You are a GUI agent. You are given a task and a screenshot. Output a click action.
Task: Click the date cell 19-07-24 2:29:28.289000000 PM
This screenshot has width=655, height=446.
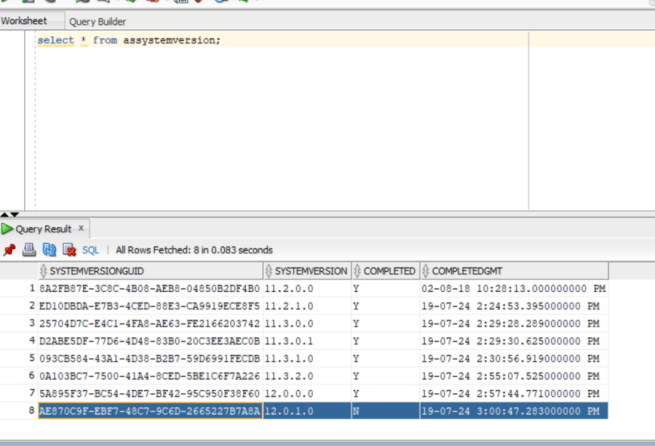point(514,324)
